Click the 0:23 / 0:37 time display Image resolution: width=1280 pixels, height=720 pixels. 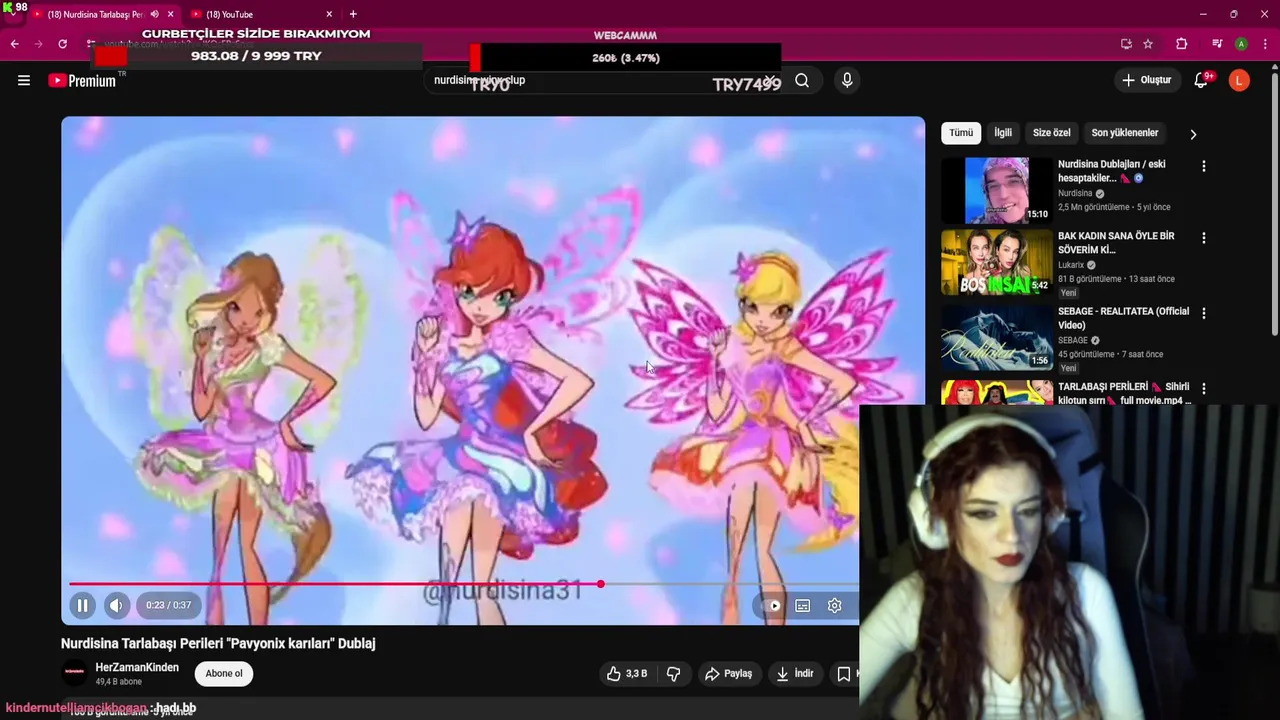coord(168,605)
